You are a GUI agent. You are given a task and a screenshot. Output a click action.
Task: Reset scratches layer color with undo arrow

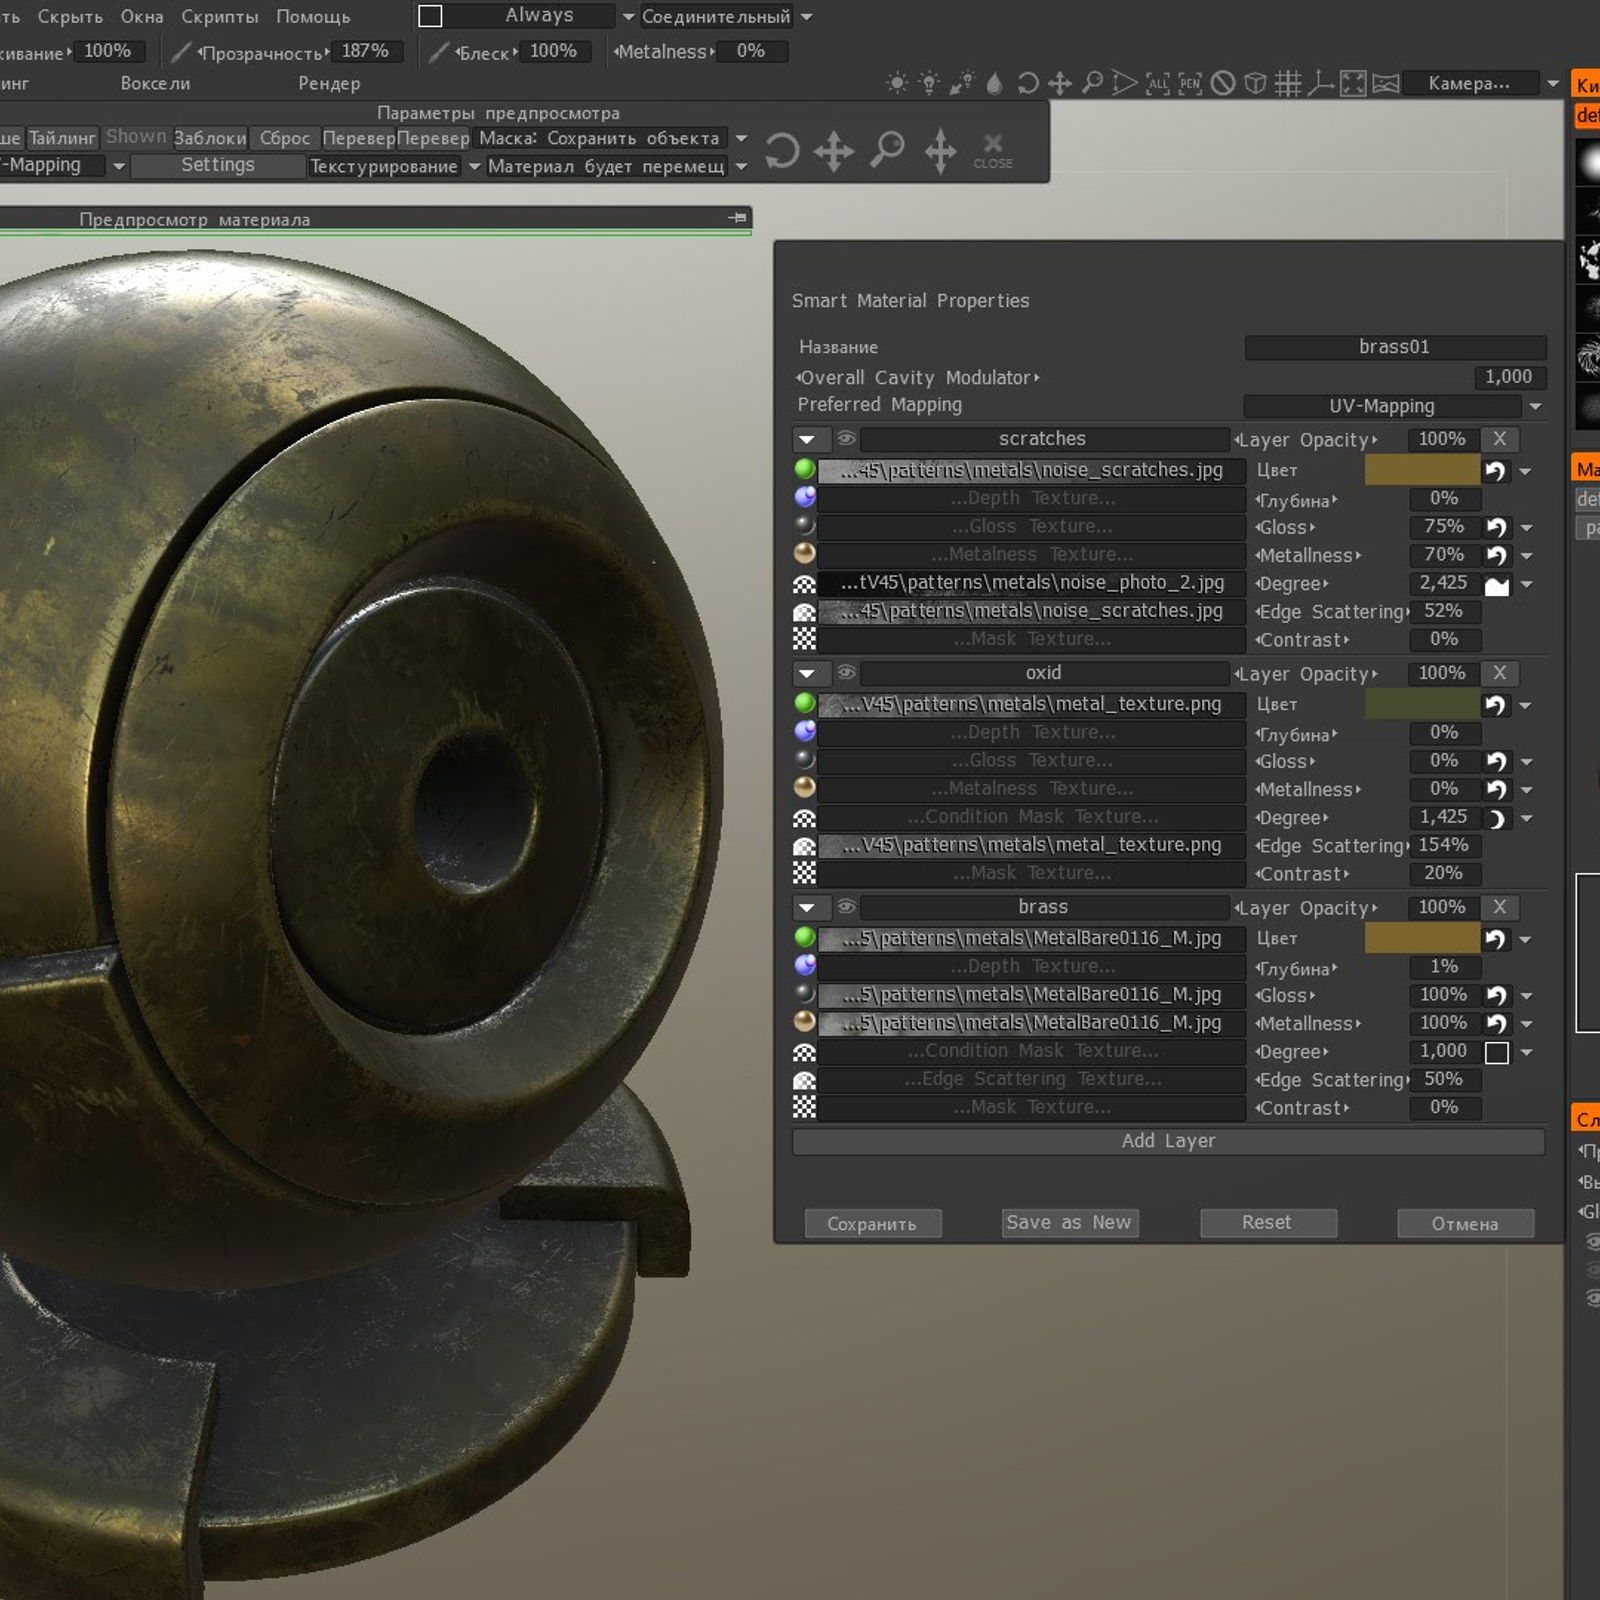[x=1495, y=470]
